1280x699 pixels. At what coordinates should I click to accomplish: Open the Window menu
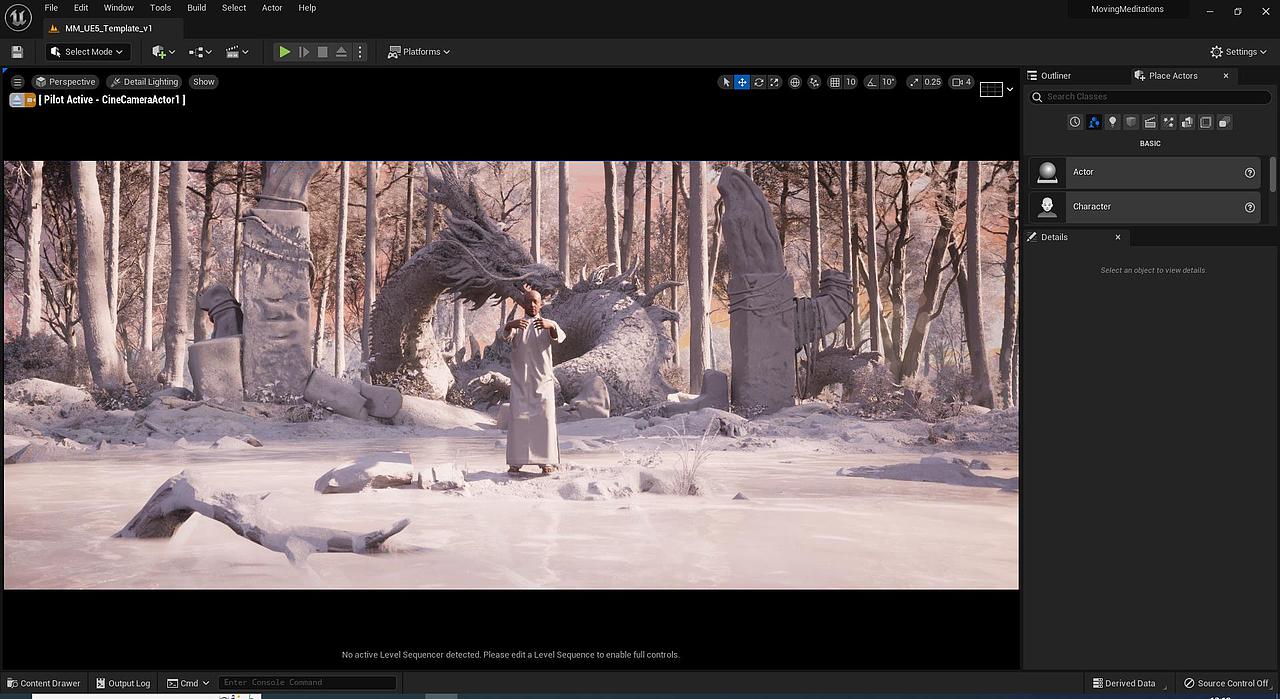coord(118,8)
